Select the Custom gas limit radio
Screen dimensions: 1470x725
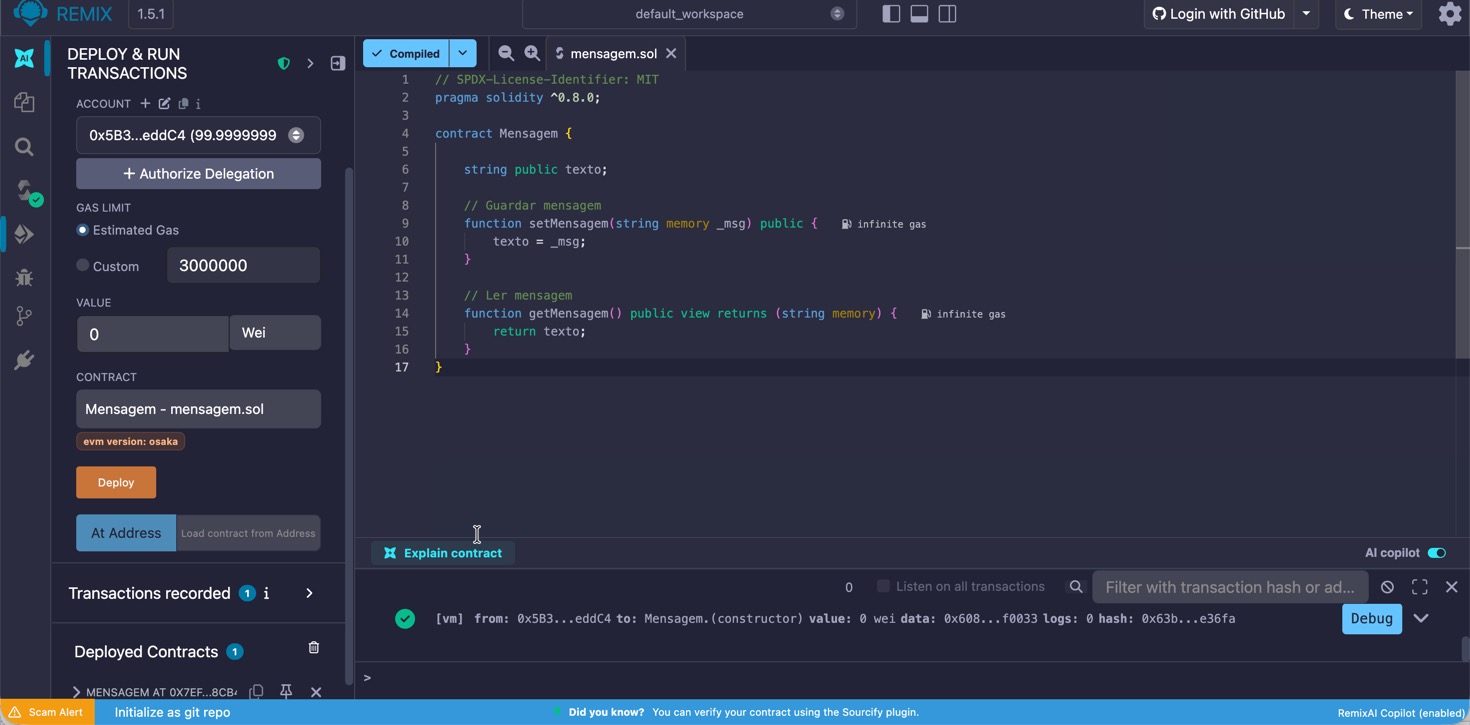83,266
